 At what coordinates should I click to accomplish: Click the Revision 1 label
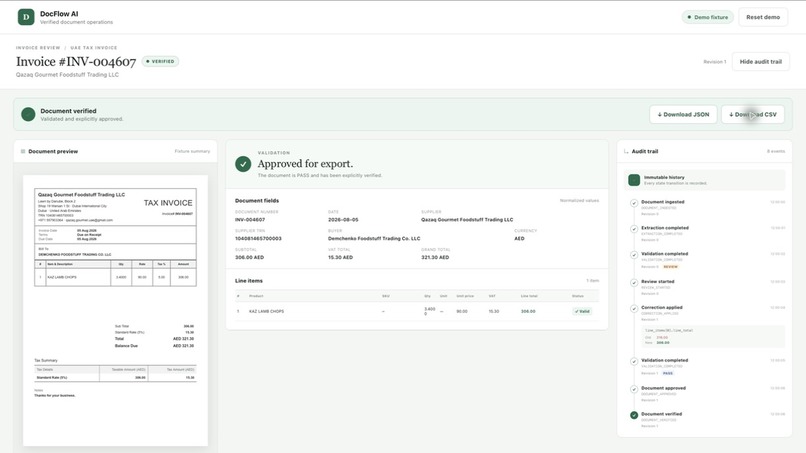(715, 62)
